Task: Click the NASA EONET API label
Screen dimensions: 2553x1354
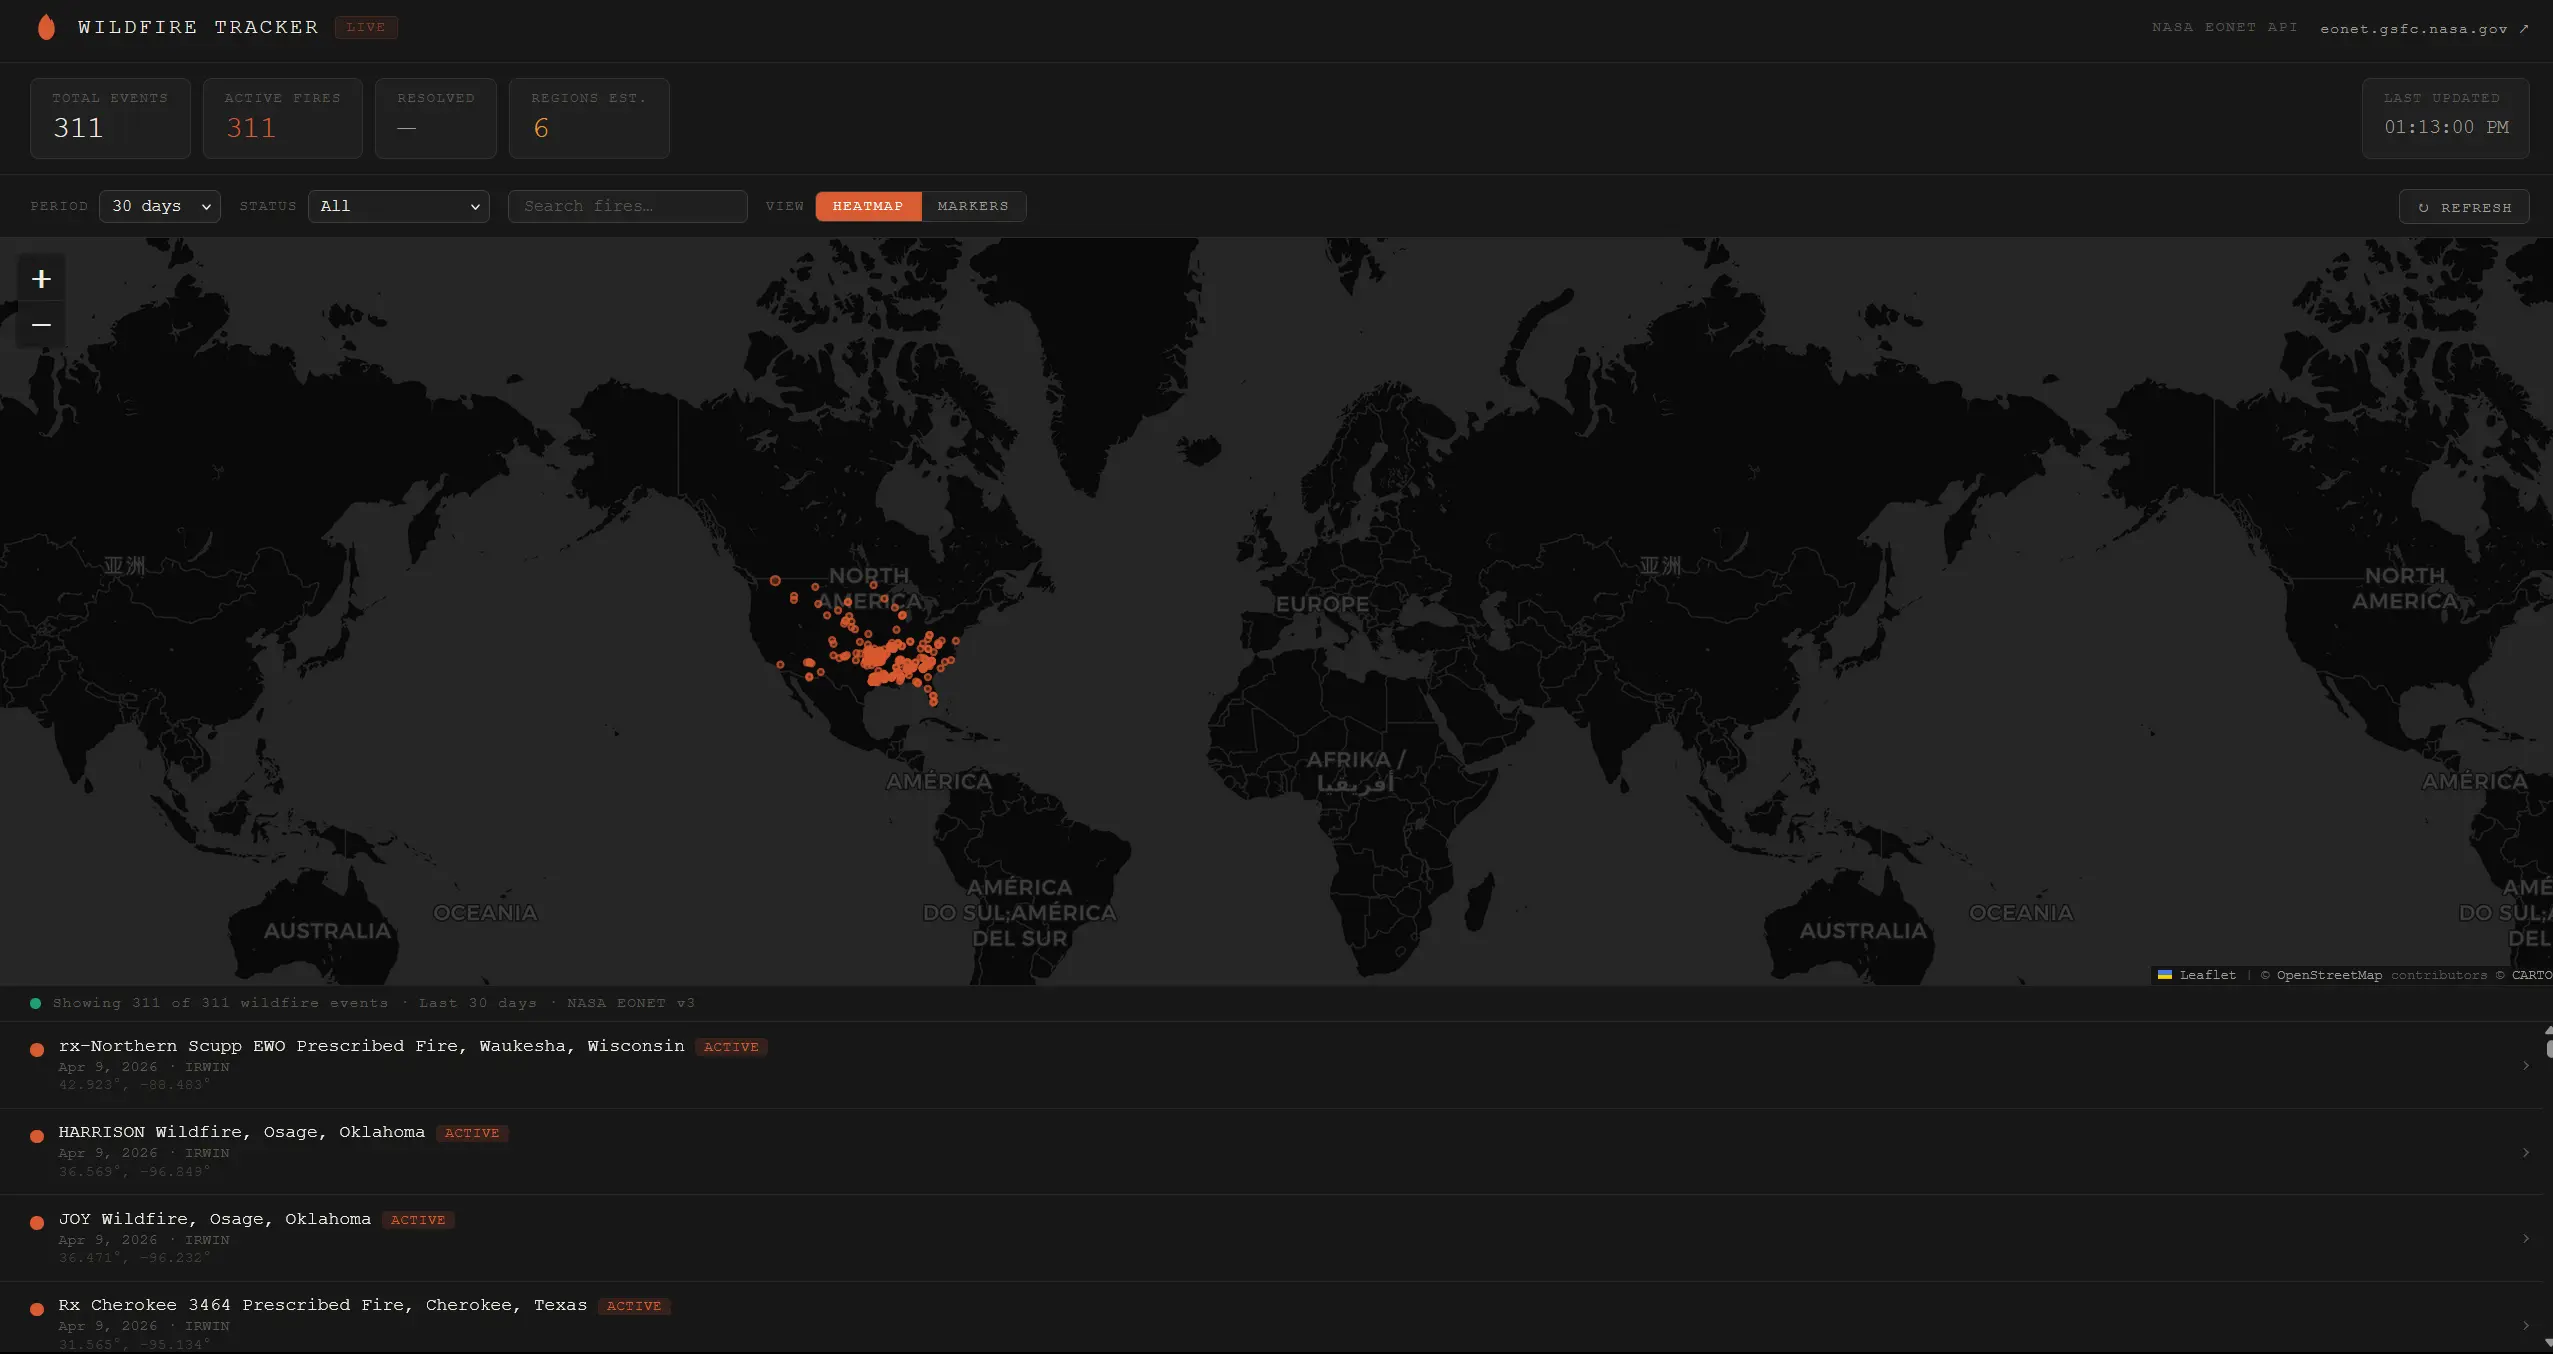Action: point(2225,27)
